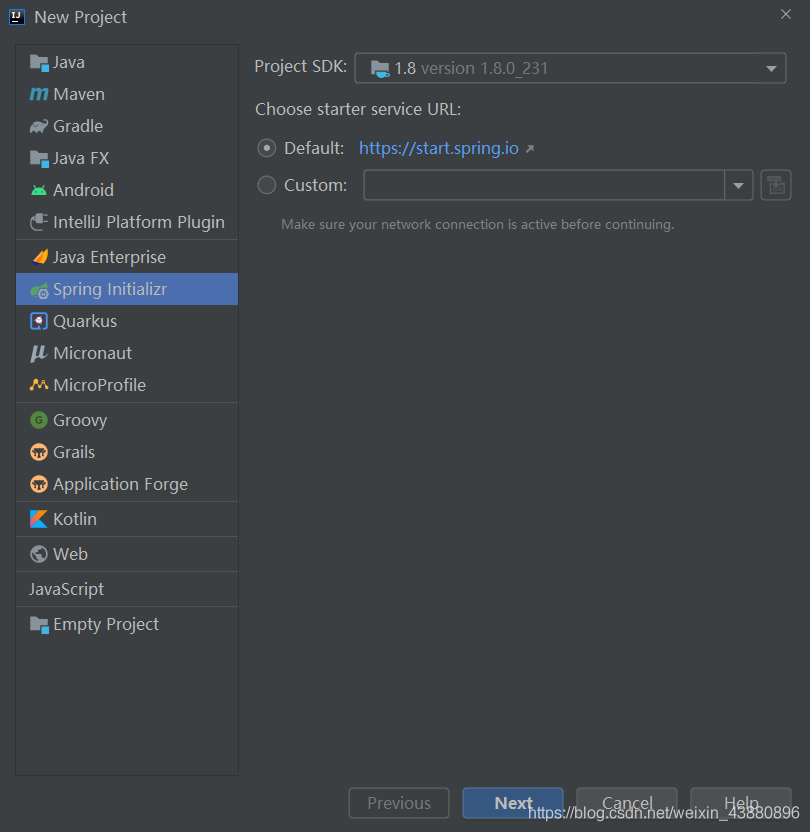Choose Gradle in the project type list
Image resolution: width=810 pixels, height=832 pixels.
click(127, 126)
